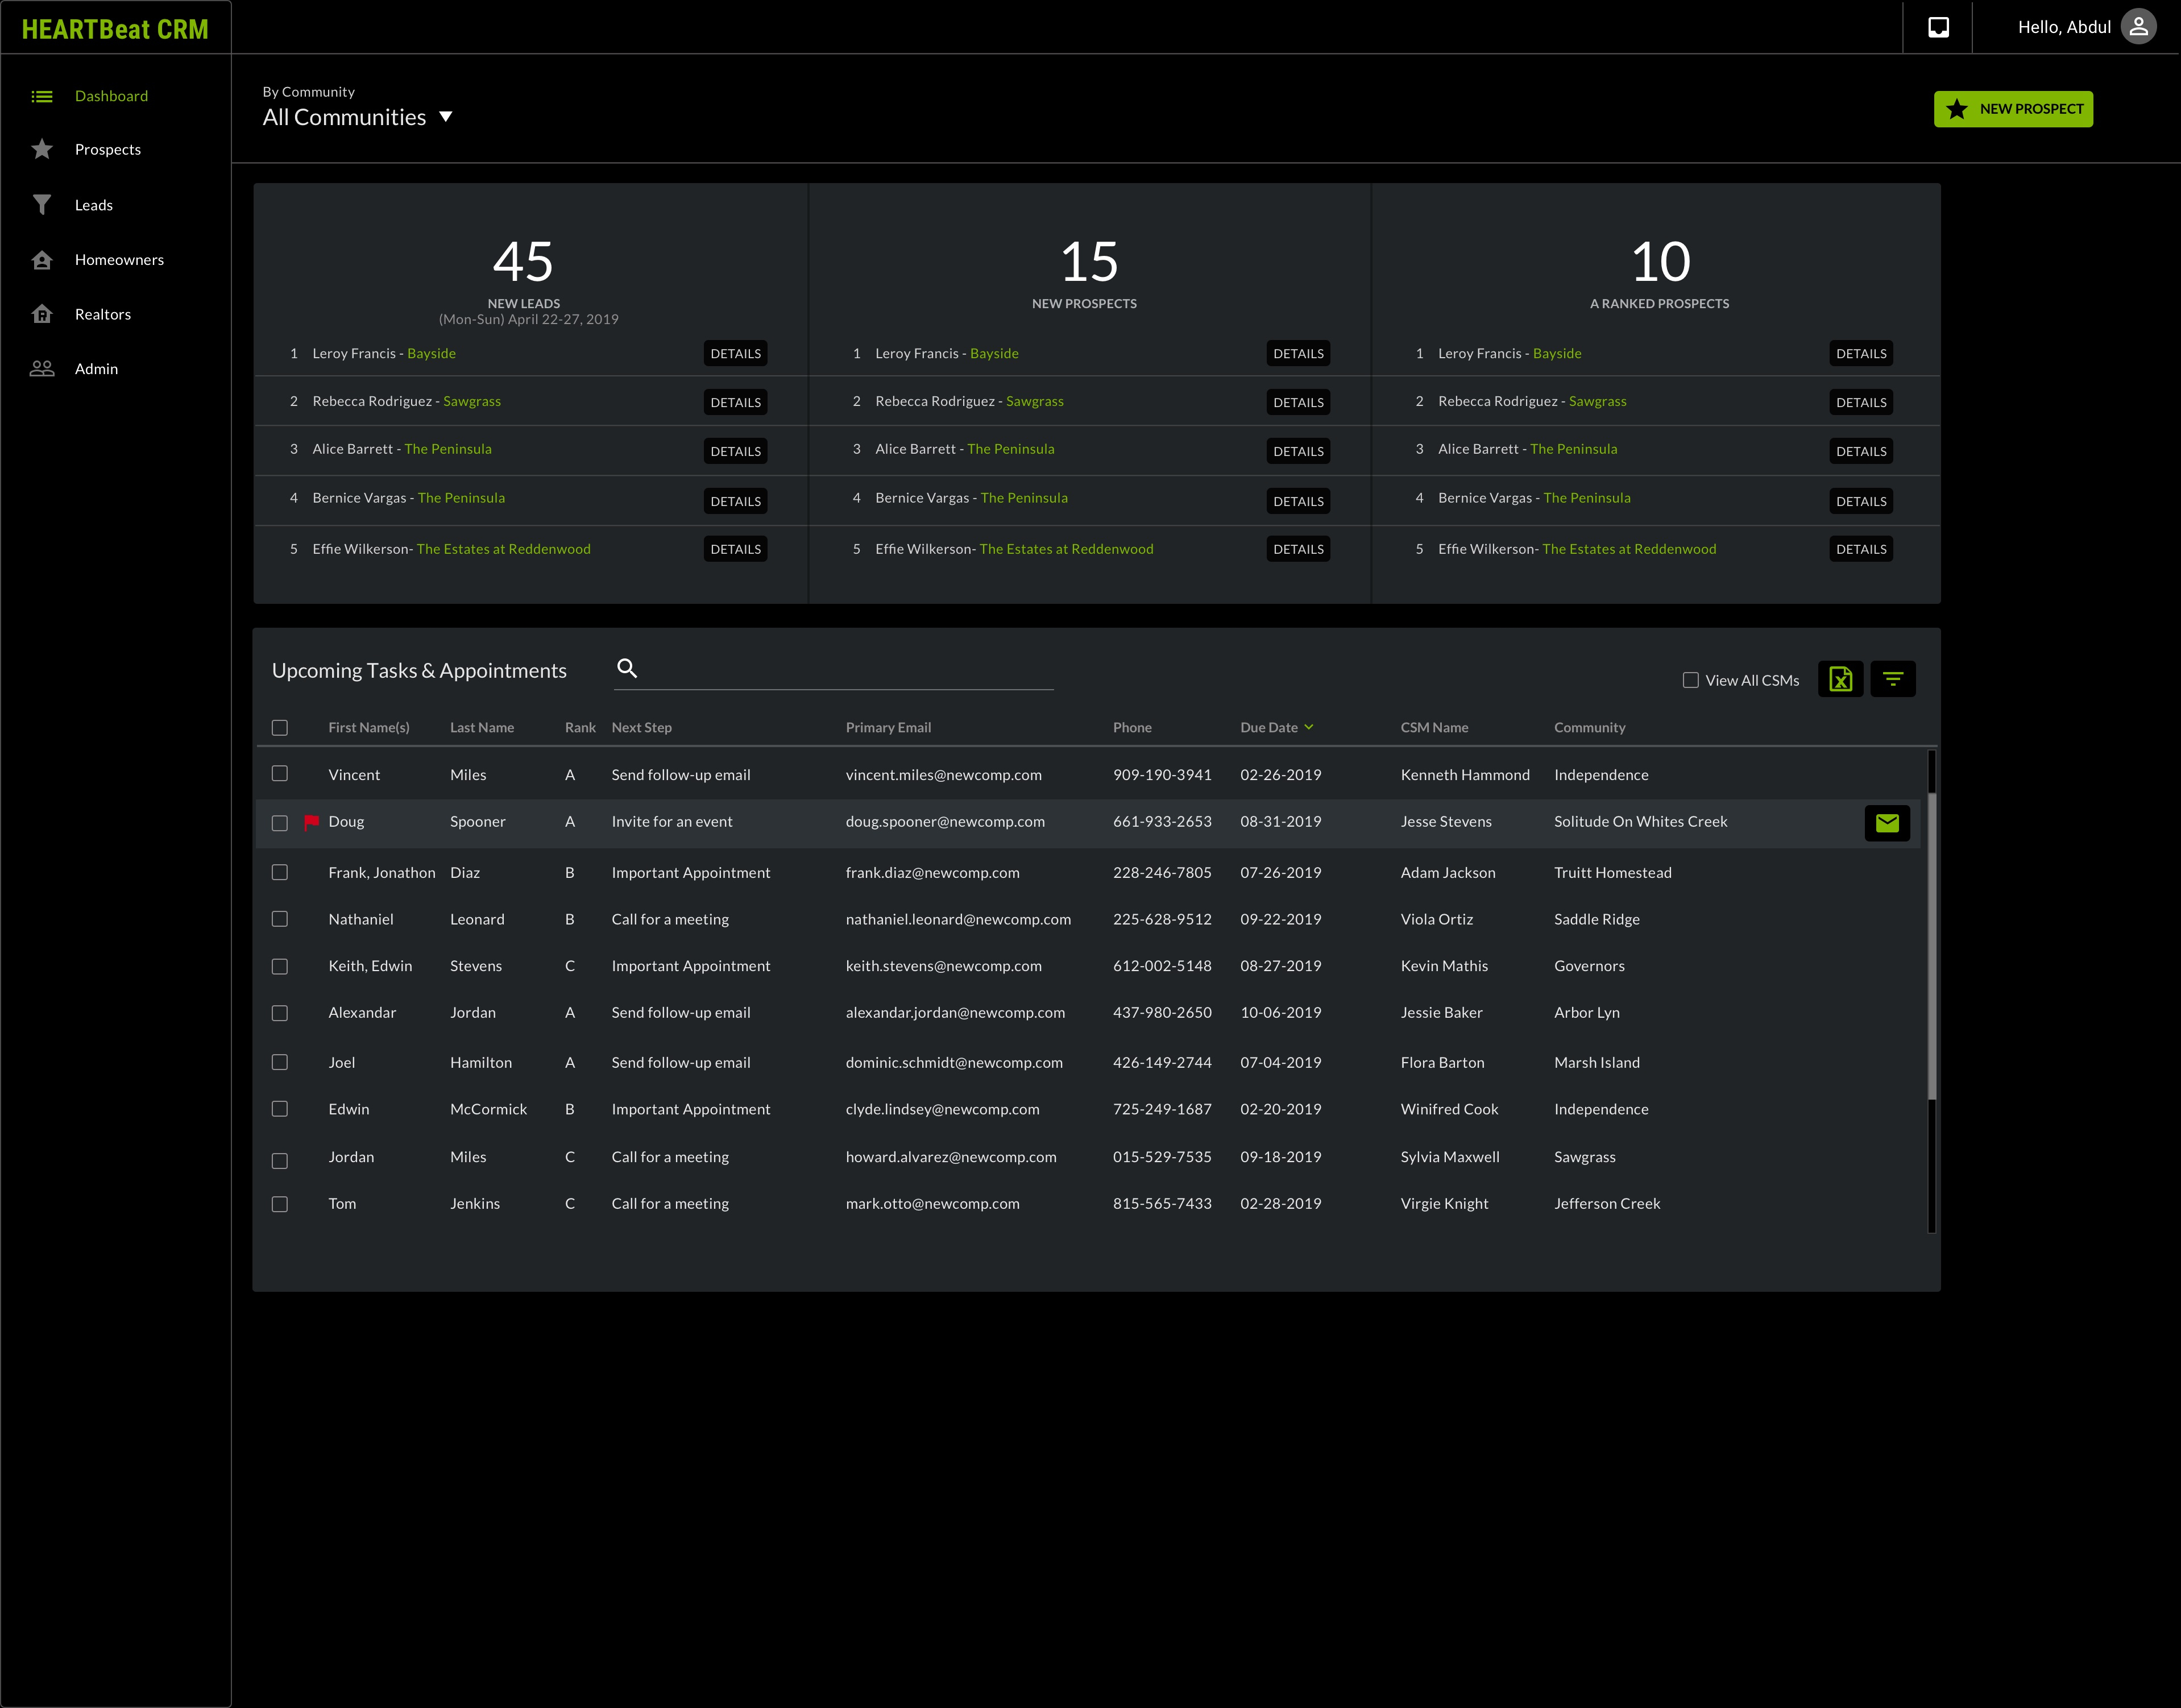Sort by First Name(s) column header
This screenshot has width=2181, height=1708.
pyautogui.click(x=369, y=727)
